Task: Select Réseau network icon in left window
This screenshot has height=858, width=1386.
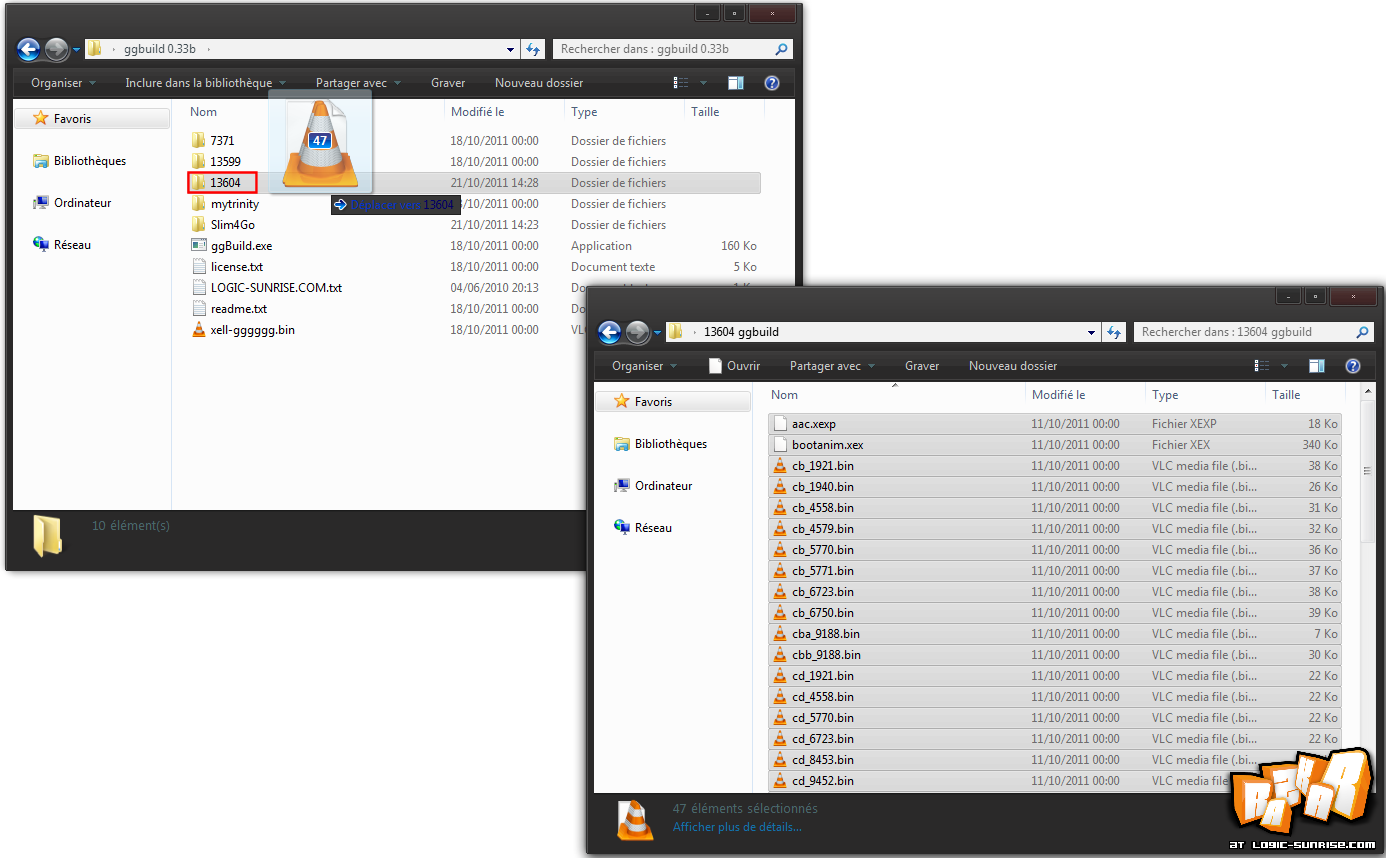Action: tap(41, 245)
